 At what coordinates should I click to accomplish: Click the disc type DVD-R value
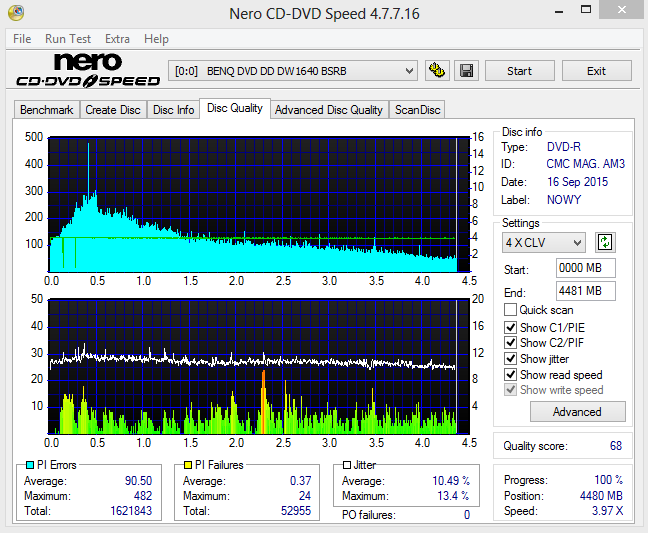564,147
